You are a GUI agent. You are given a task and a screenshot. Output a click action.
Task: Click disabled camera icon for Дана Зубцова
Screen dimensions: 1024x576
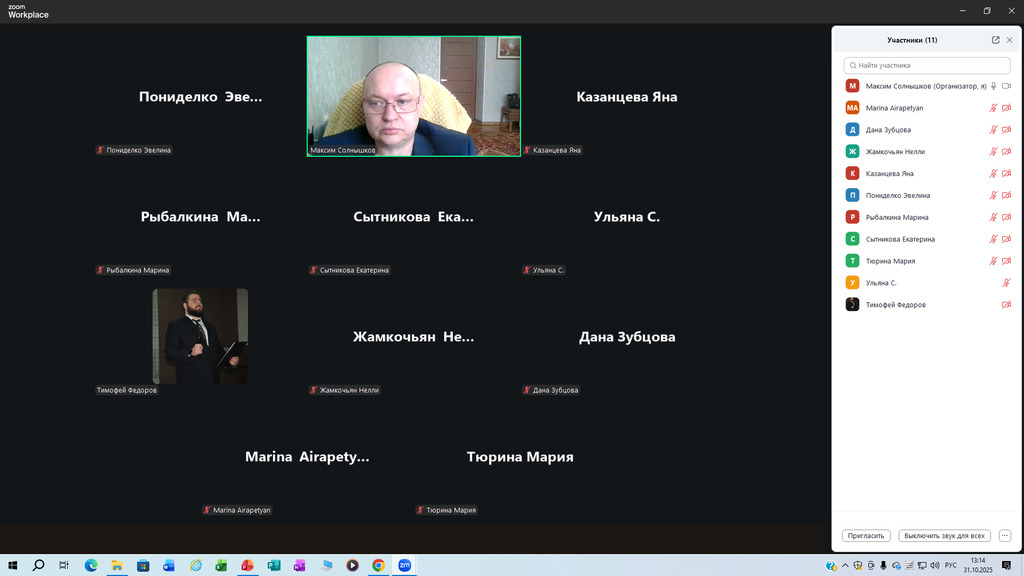point(1006,130)
